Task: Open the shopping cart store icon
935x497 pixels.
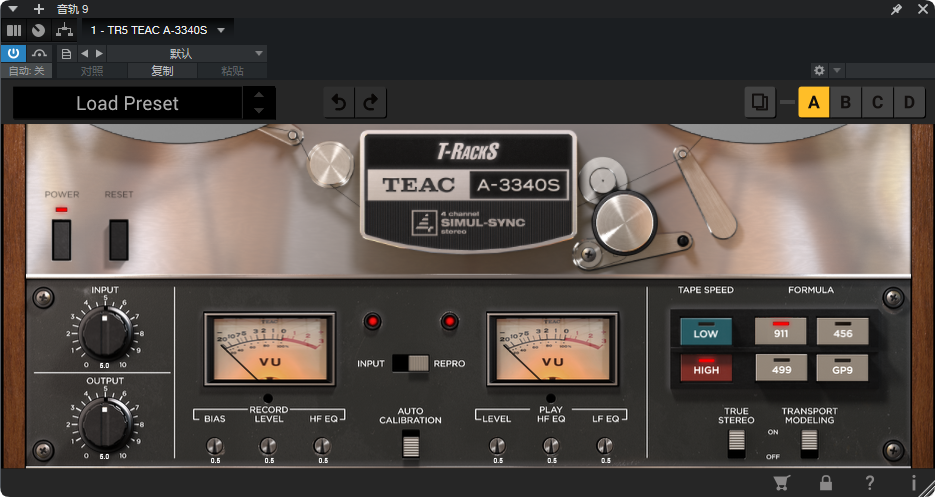Action: tap(781, 482)
